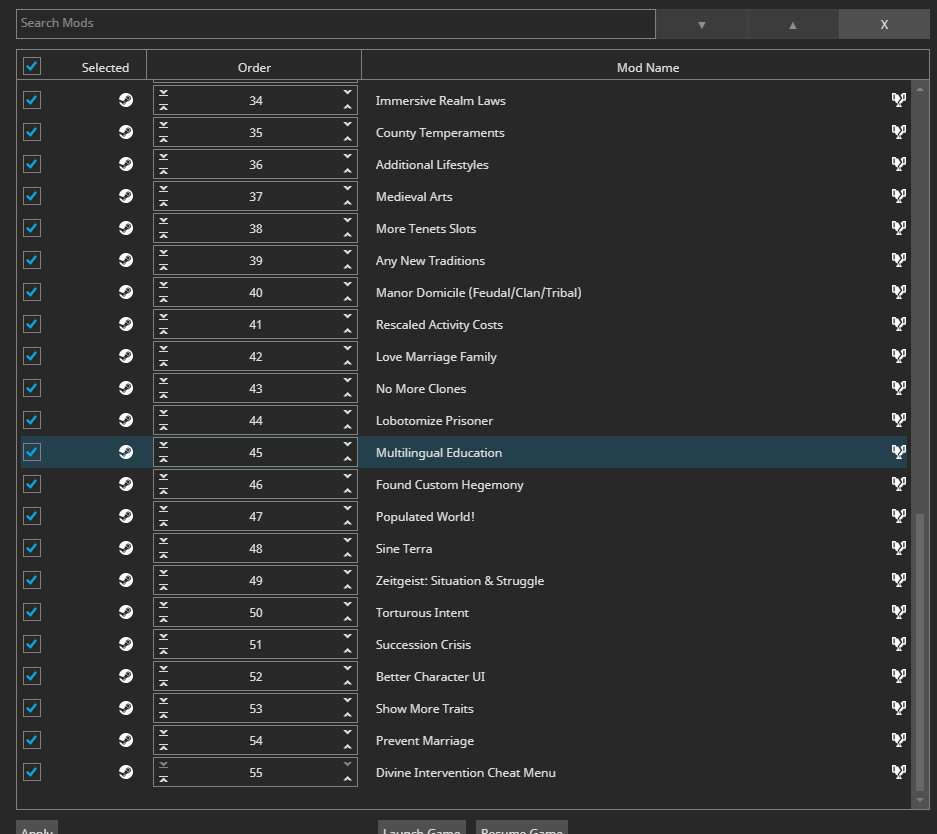This screenshot has height=834, width=937.
Task: Click the mod list scrollbar thumb
Action: pos(920,651)
